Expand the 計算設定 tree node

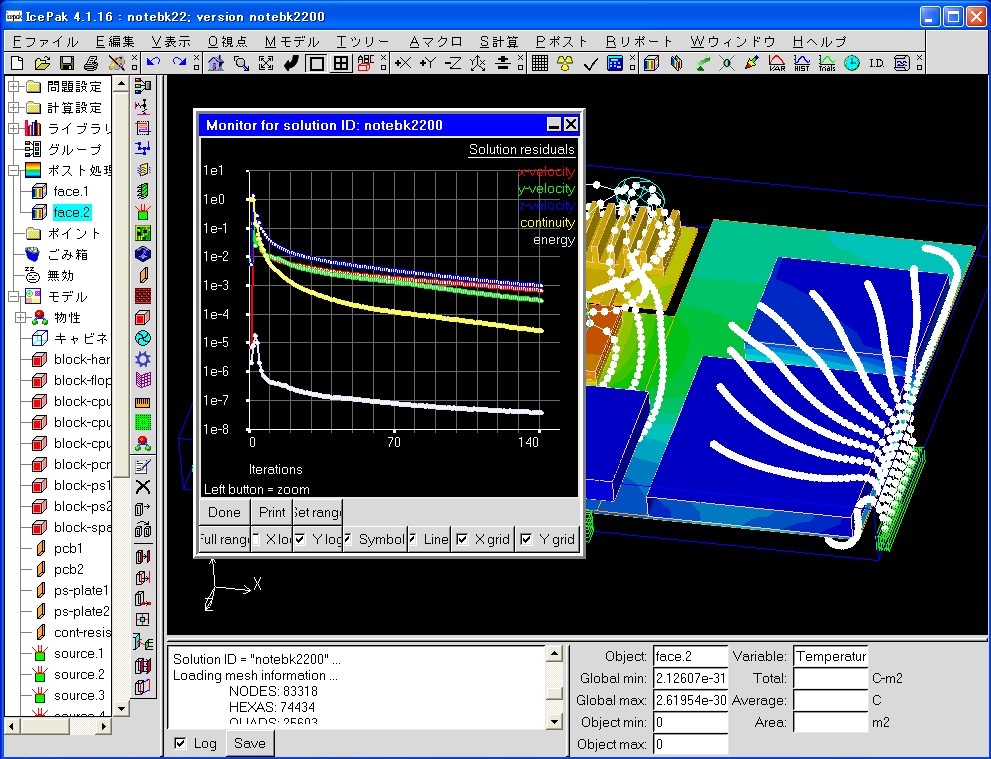(x=13, y=107)
